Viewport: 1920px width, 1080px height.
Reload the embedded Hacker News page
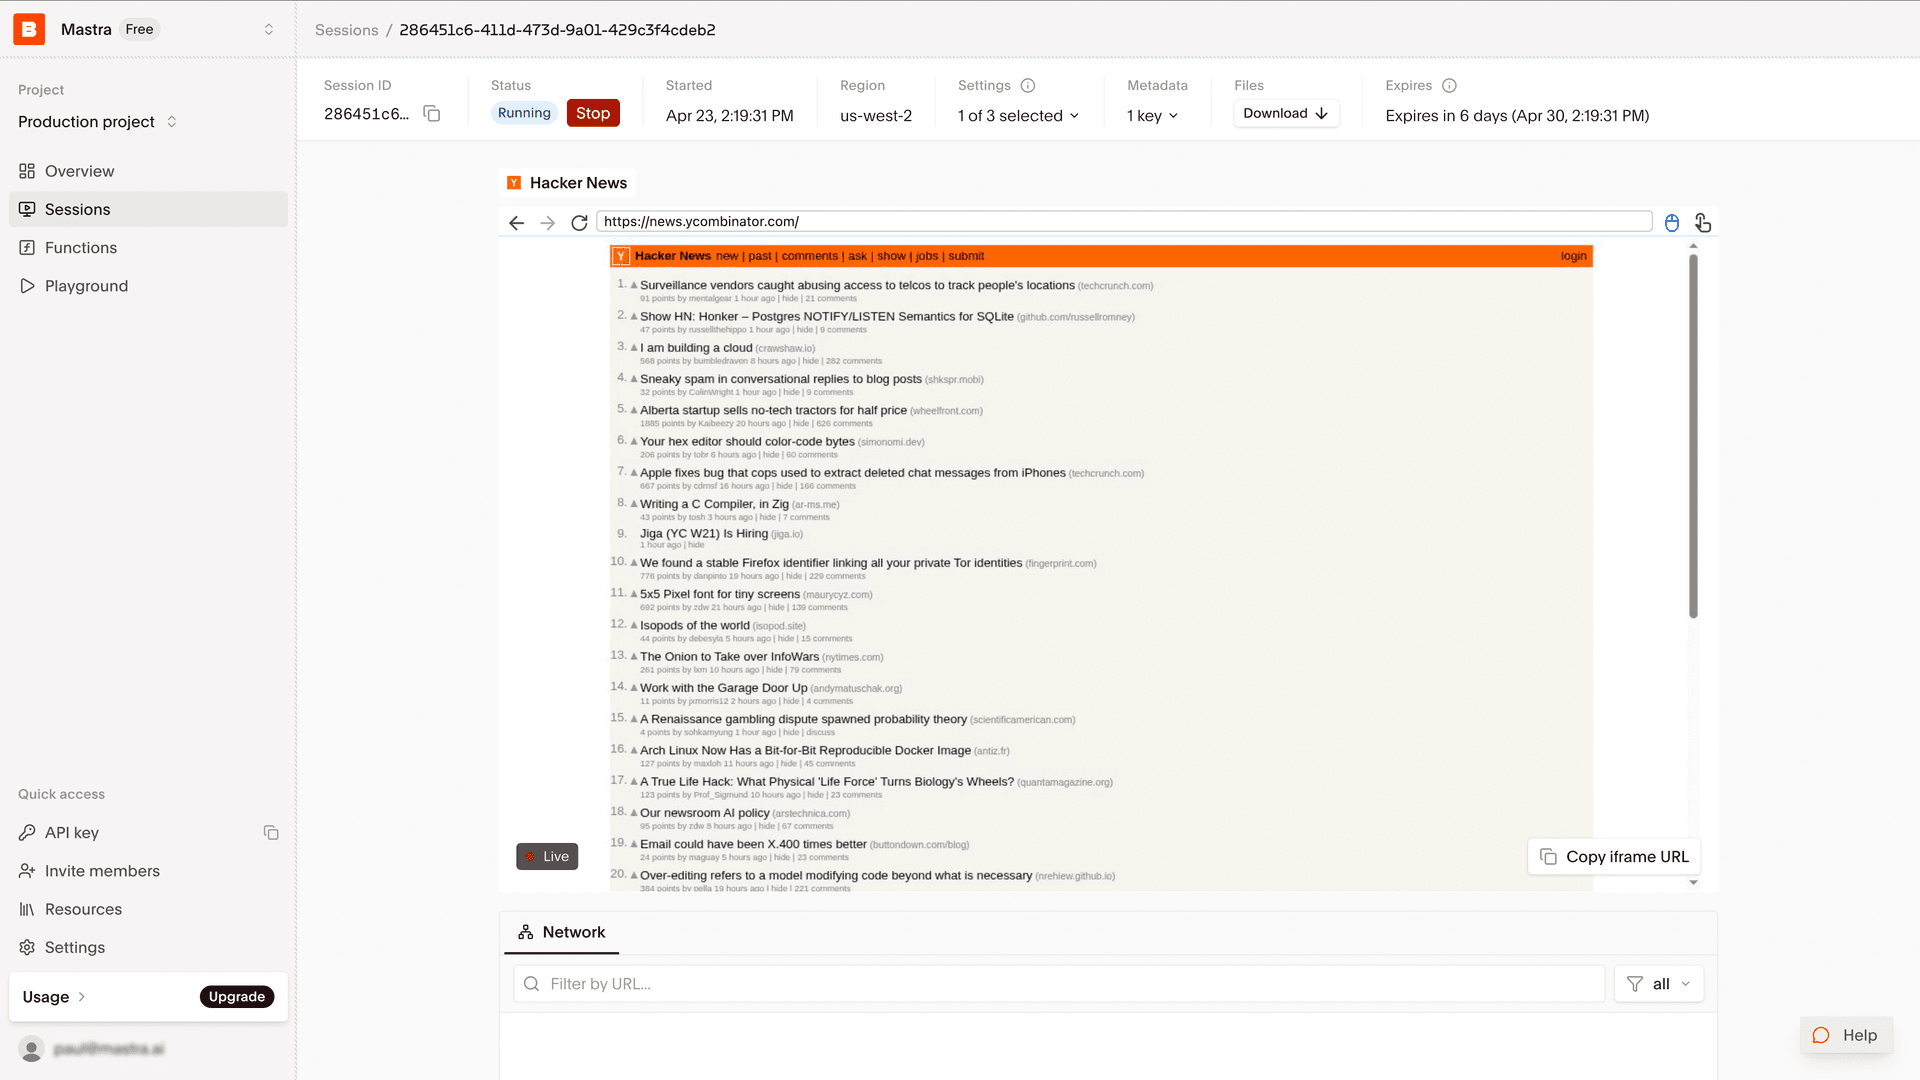point(579,222)
